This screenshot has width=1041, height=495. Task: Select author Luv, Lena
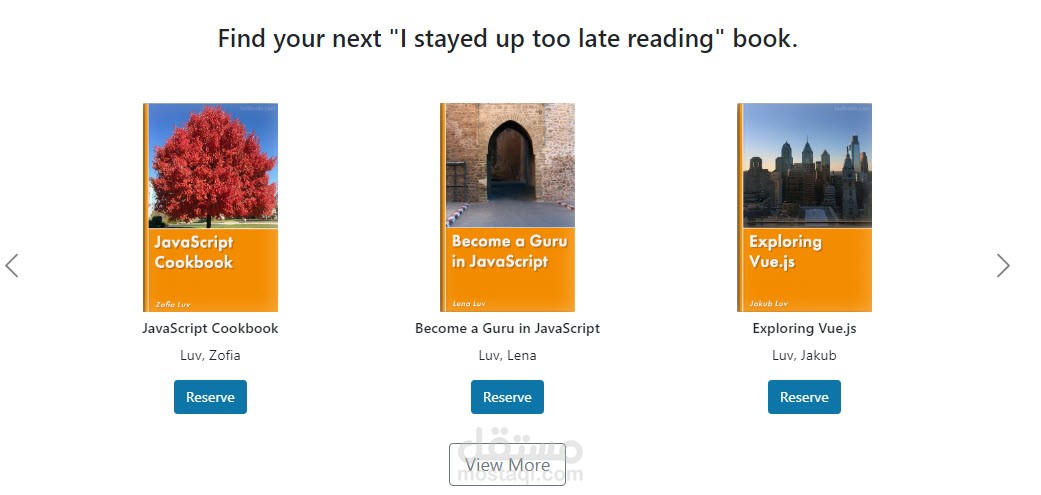[507, 355]
